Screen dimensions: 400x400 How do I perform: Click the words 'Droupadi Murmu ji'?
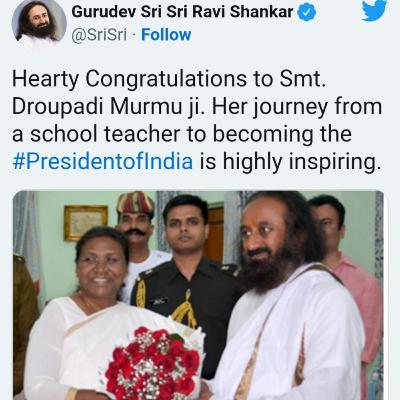click(x=107, y=107)
